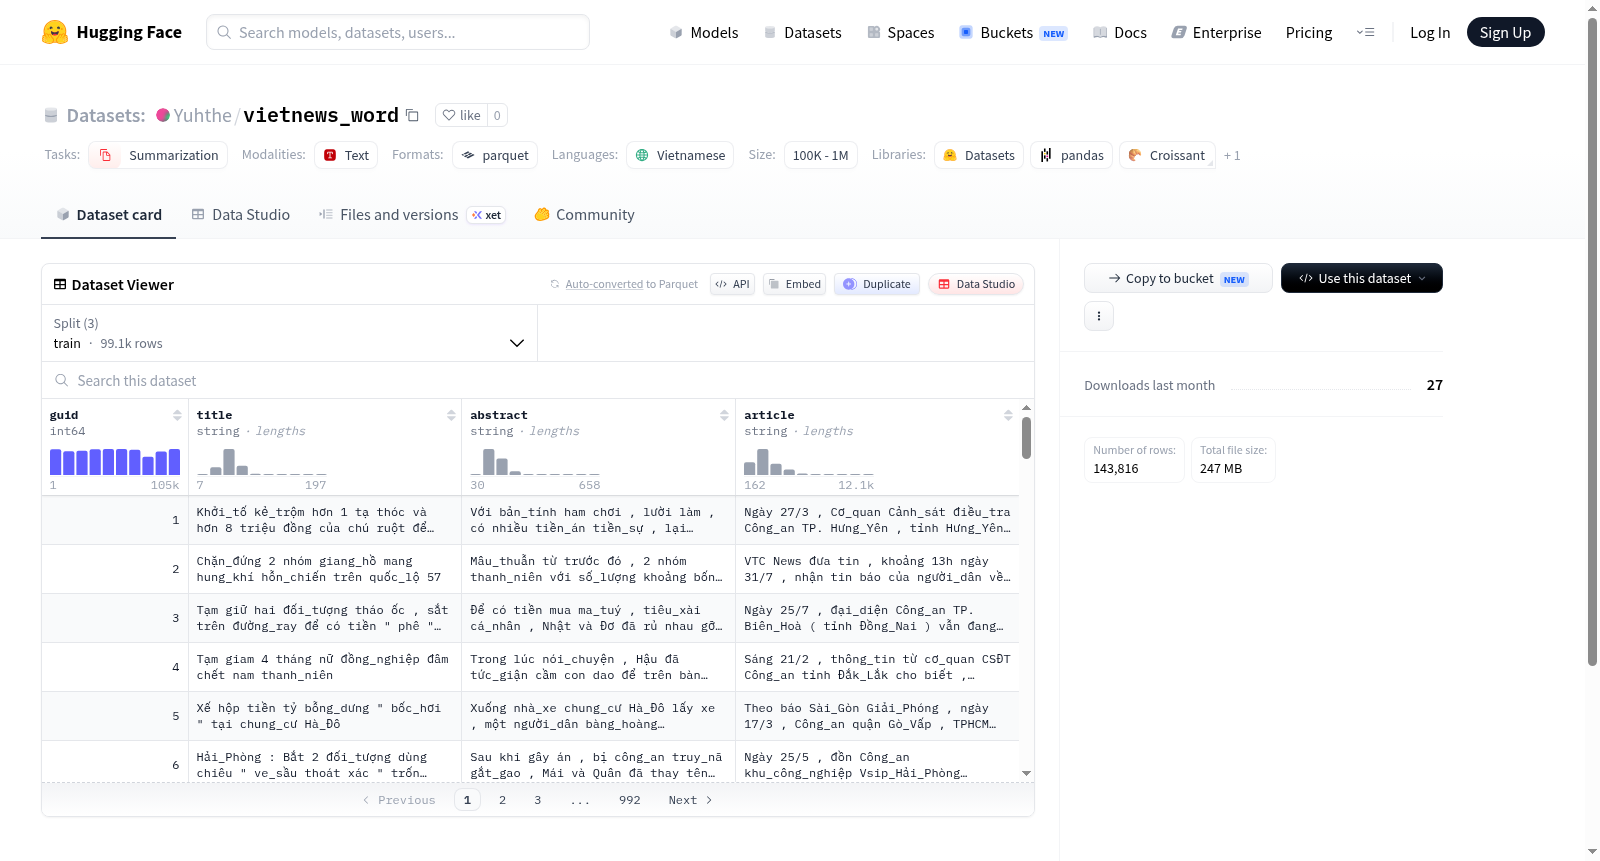The height and width of the screenshot is (861, 1600).
Task: Select abstract cell 'Trong lúc nói_chuyện'
Action: (x=598, y=667)
